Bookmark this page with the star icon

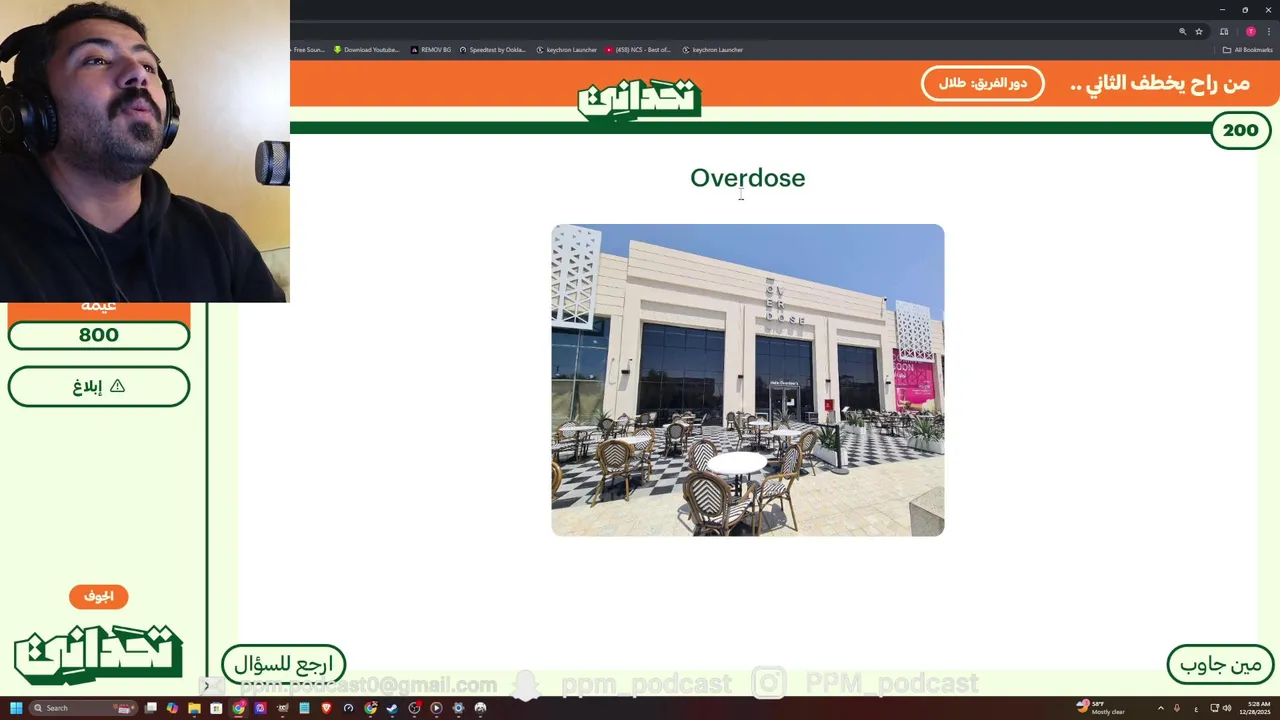coord(1199,31)
